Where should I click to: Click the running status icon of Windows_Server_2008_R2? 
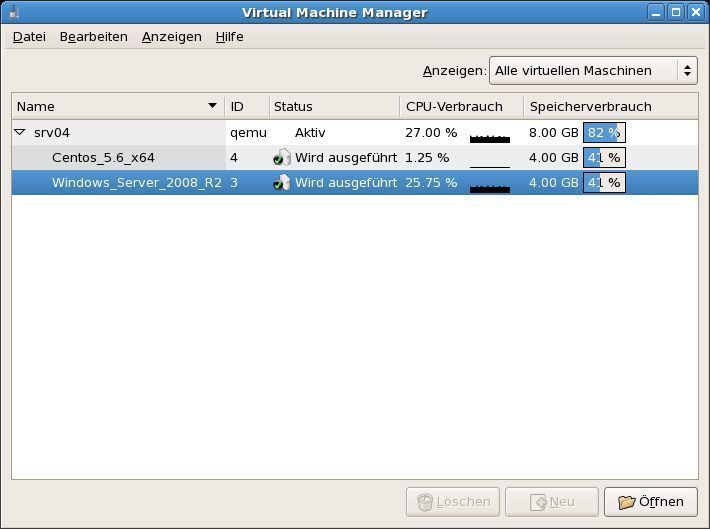282,182
